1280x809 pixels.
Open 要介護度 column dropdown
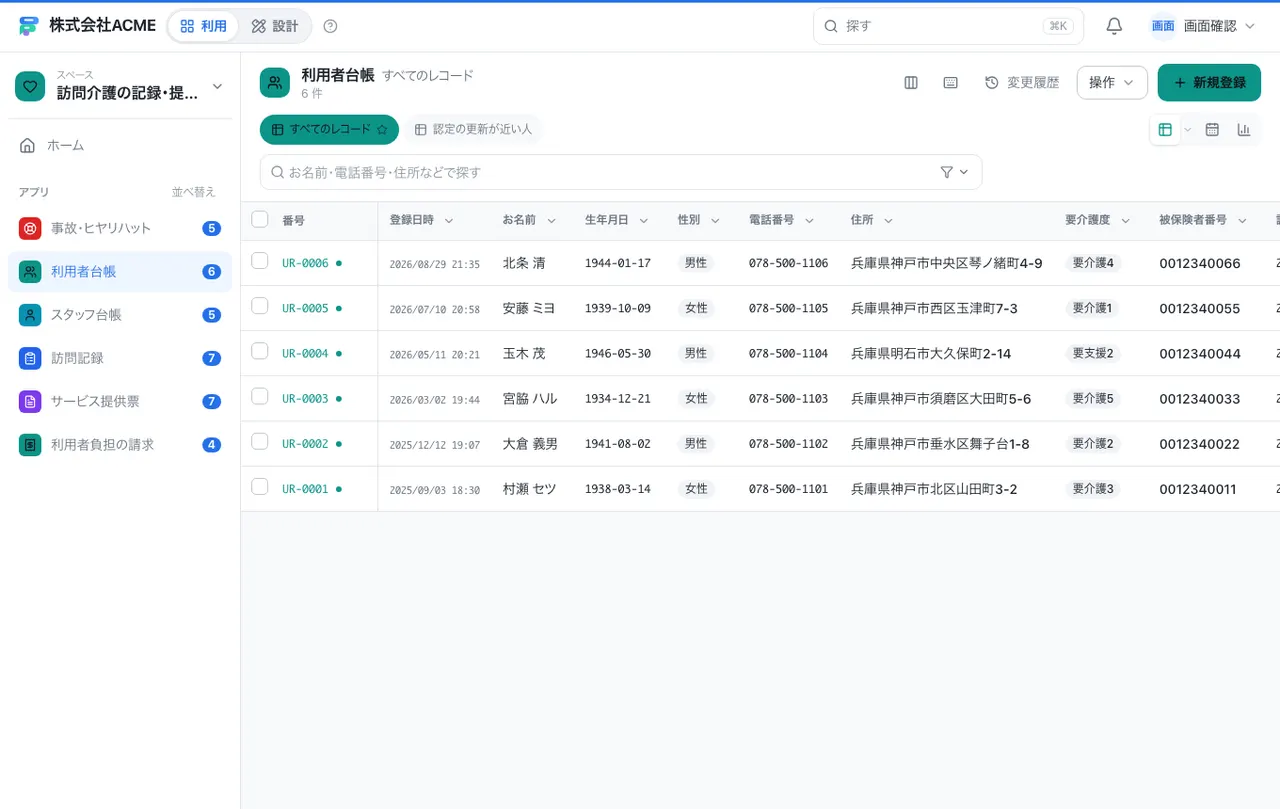point(1125,221)
